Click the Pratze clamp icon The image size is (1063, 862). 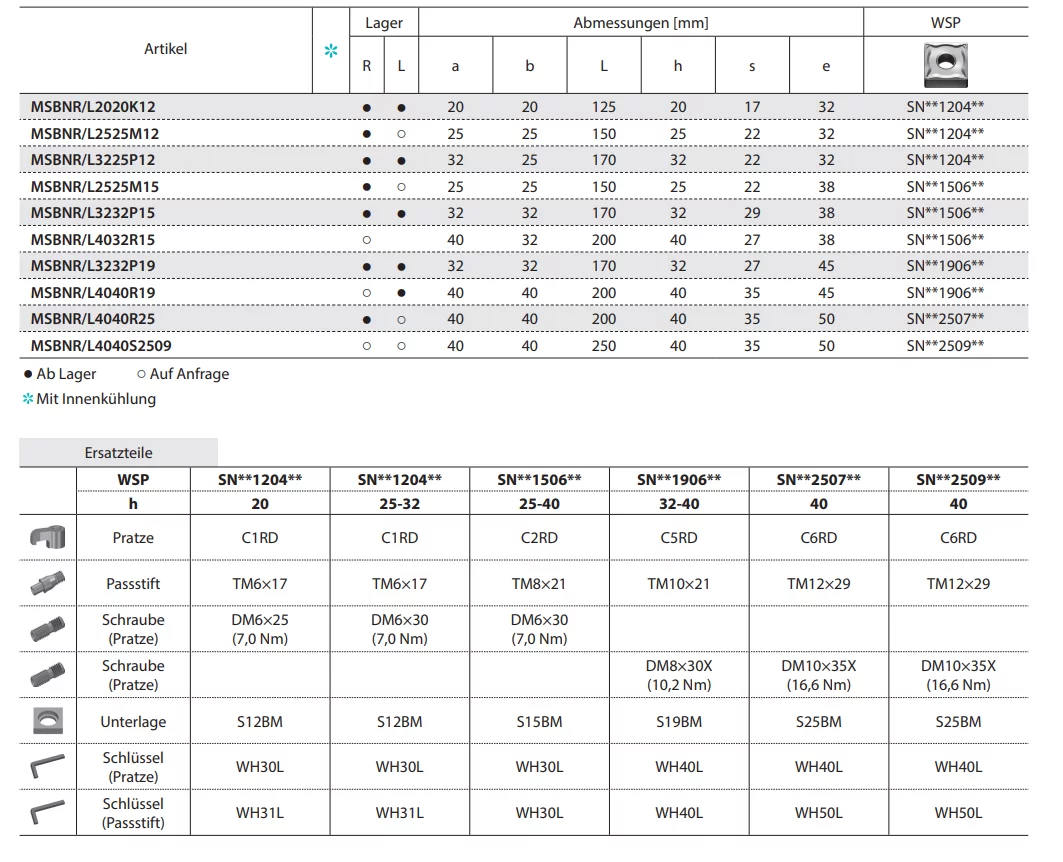(47, 538)
